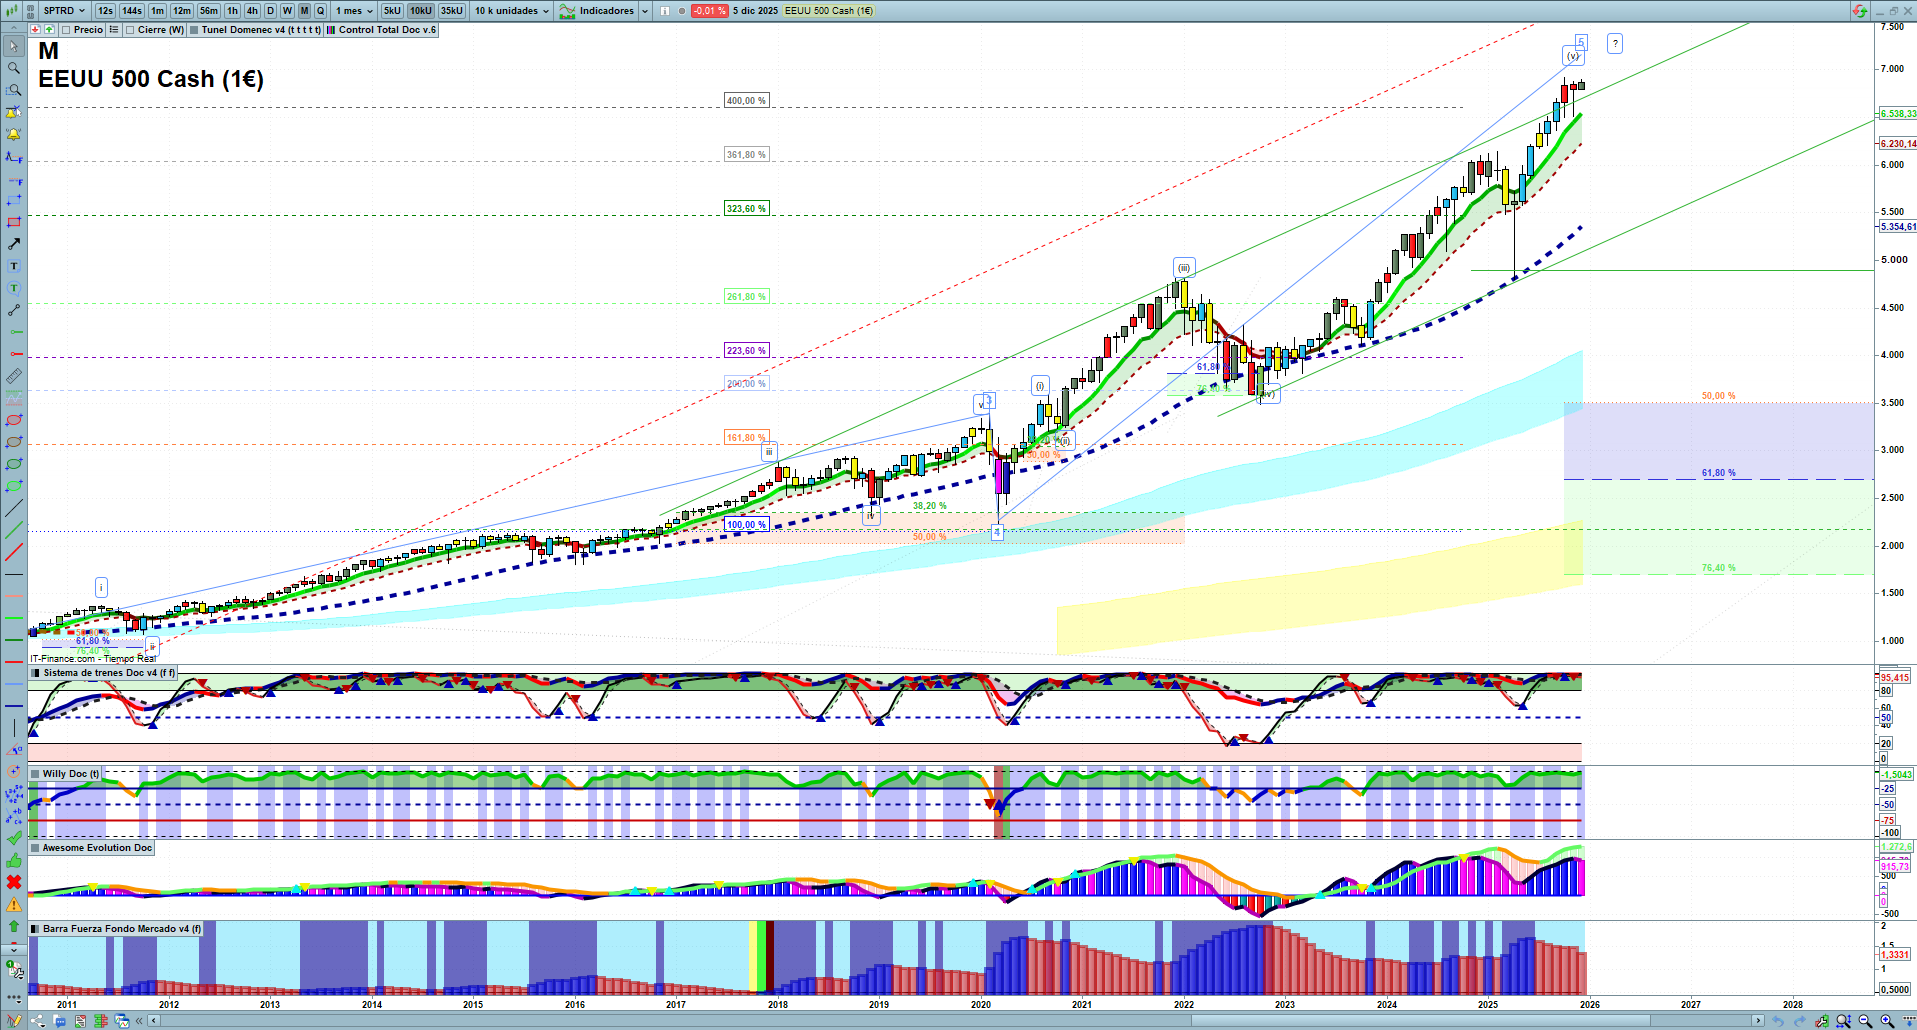
Task: Click the Indicadores button
Action: [x=606, y=11]
